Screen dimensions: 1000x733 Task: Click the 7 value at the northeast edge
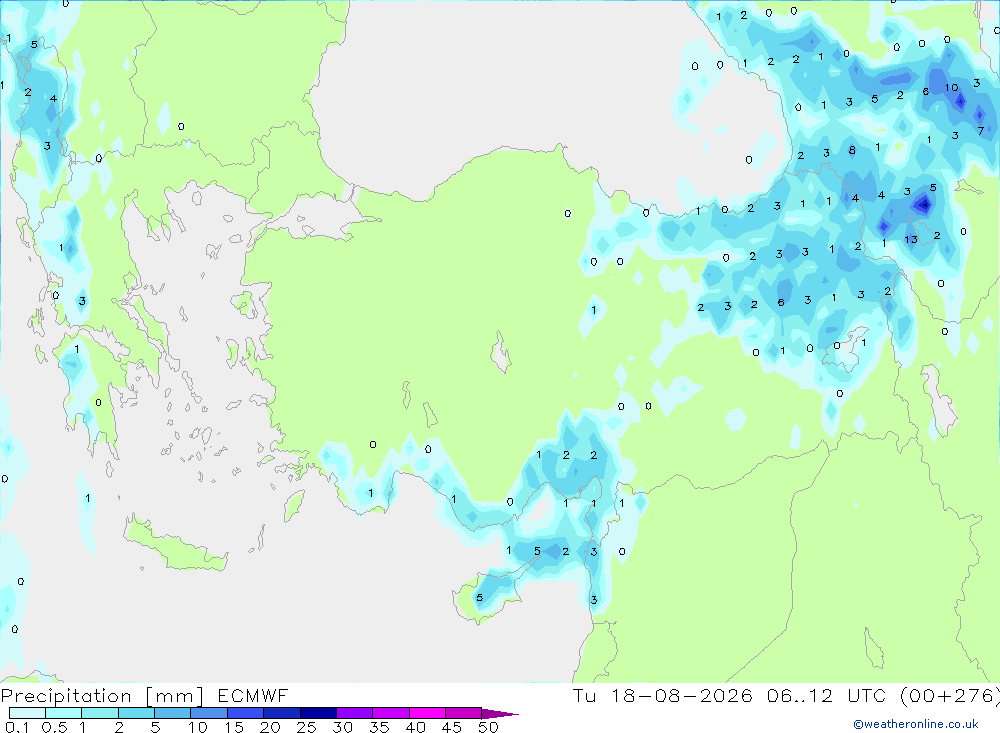click(980, 131)
